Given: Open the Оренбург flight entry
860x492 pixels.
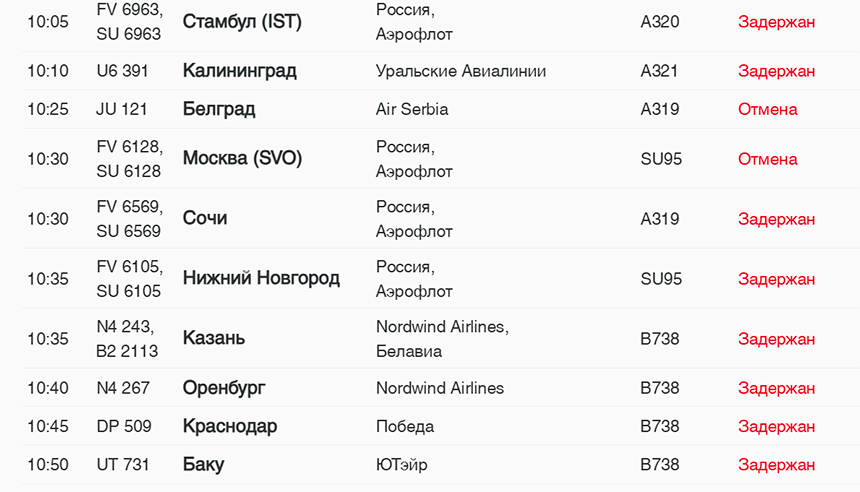Looking at the screenshot, I should (224, 388).
